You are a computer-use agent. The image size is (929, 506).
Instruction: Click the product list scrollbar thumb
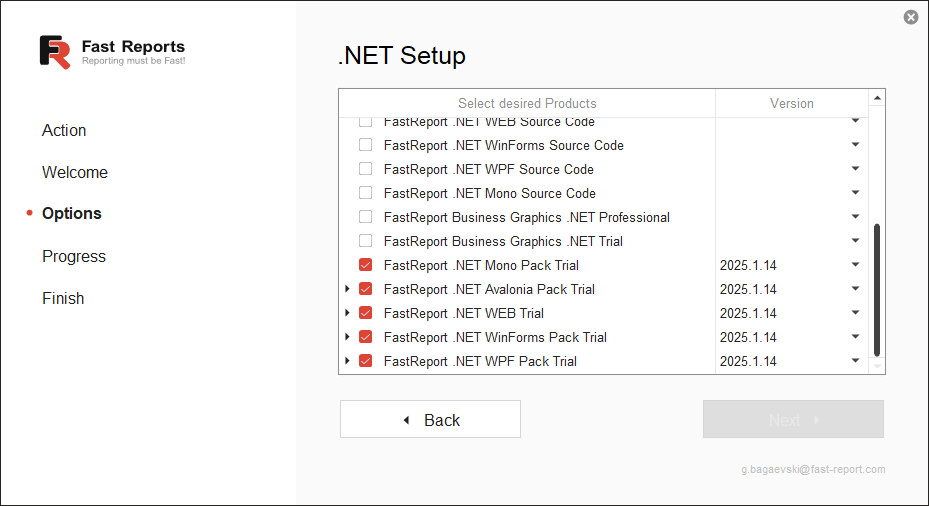877,290
